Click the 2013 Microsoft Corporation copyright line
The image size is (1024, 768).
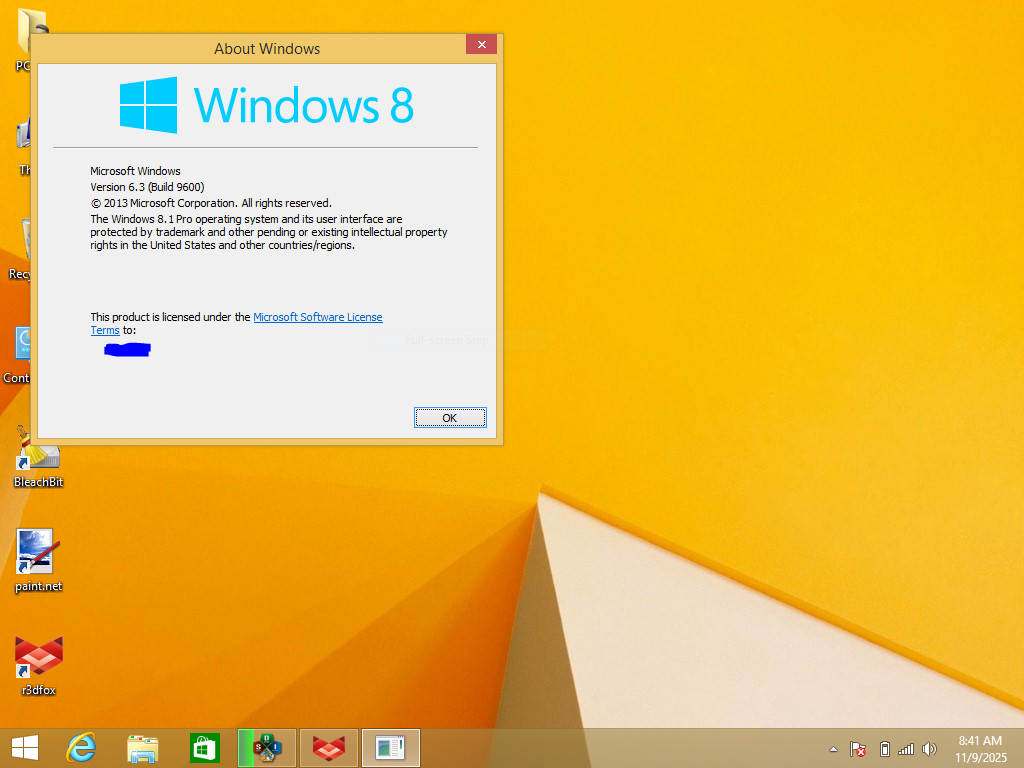click(x=211, y=203)
